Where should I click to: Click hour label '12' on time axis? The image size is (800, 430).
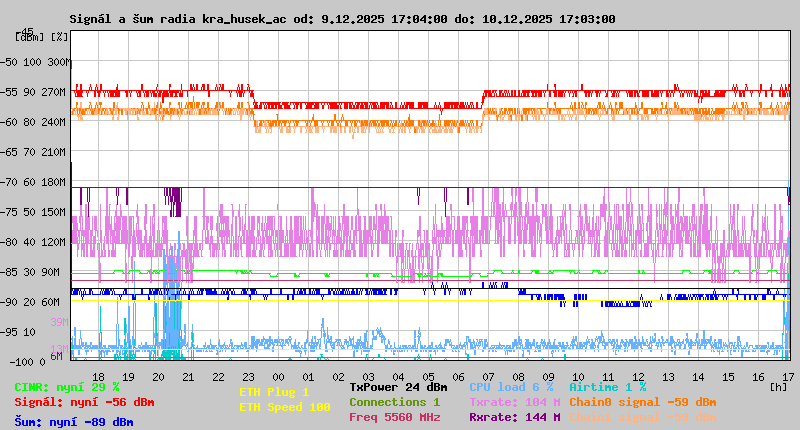(x=638, y=377)
